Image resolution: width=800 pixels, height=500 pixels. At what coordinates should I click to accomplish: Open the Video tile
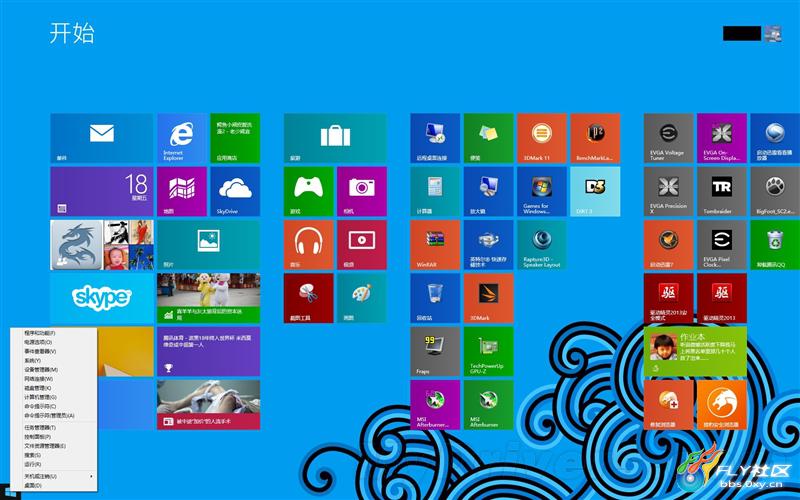coord(362,245)
